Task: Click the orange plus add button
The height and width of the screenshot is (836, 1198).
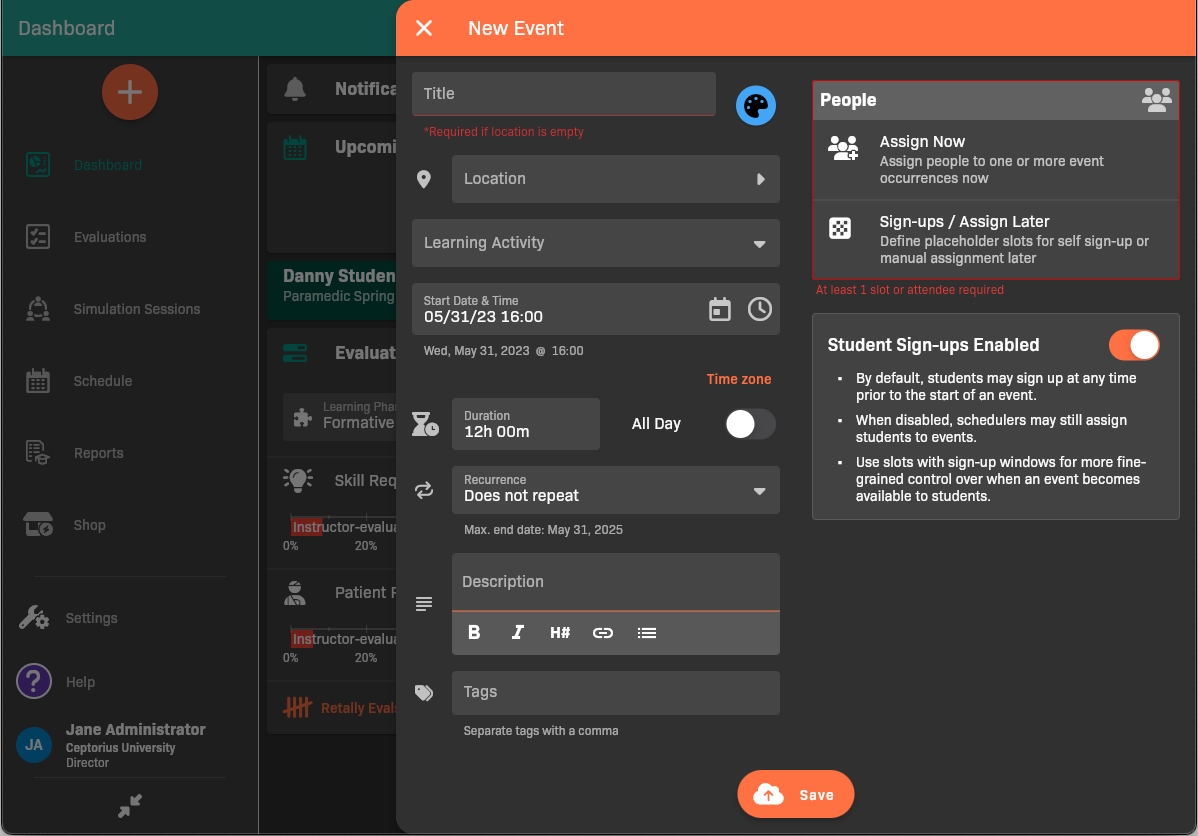Action: [x=130, y=92]
